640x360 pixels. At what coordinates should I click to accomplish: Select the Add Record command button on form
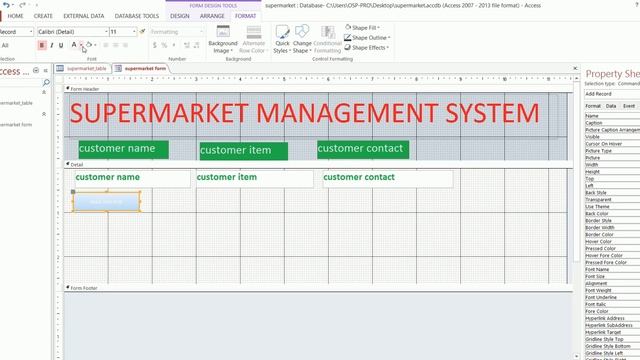[107, 202]
